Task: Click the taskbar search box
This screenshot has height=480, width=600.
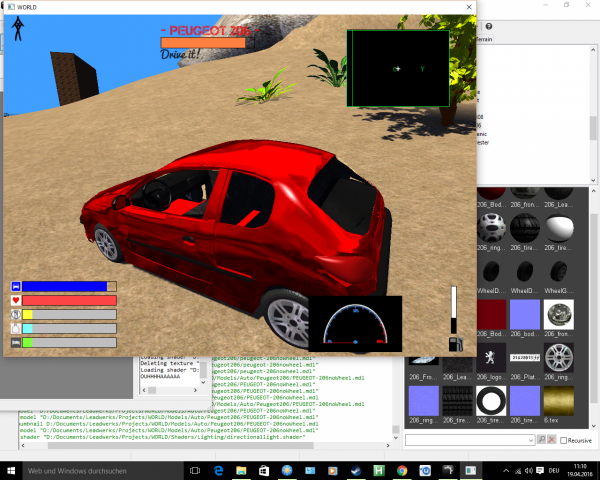Action: [x=90, y=469]
